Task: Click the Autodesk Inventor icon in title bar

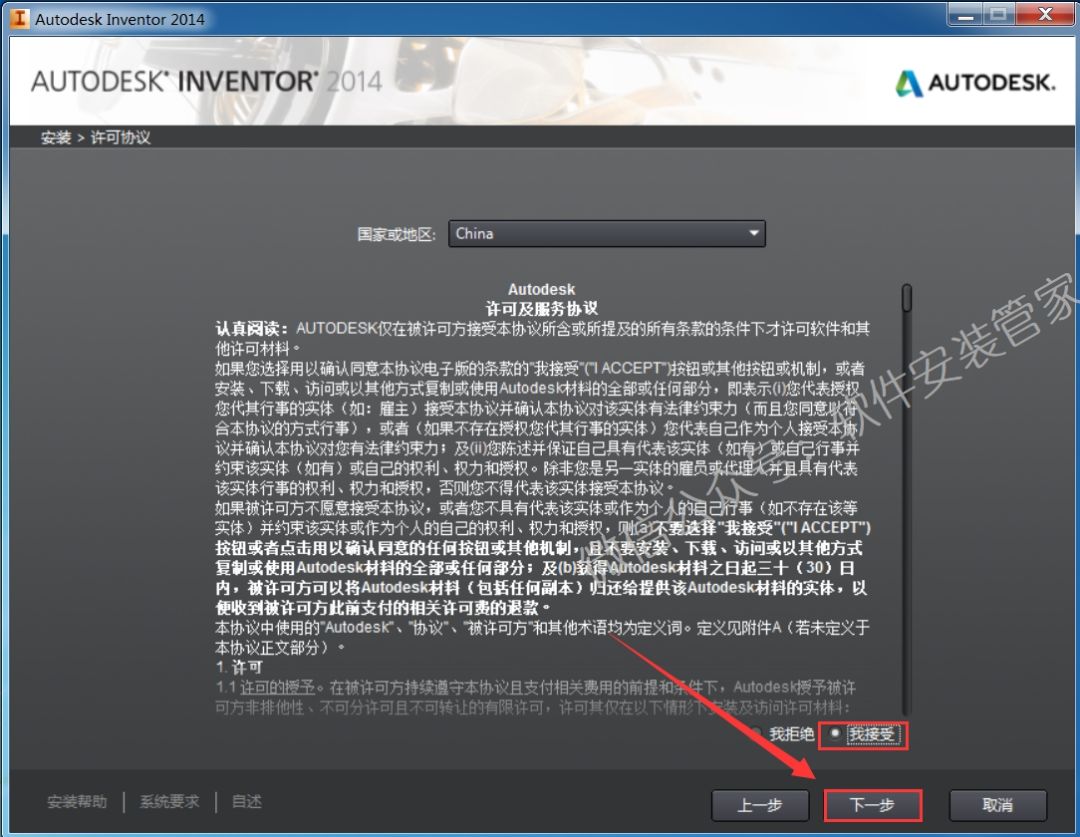Action: click(x=18, y=17)
